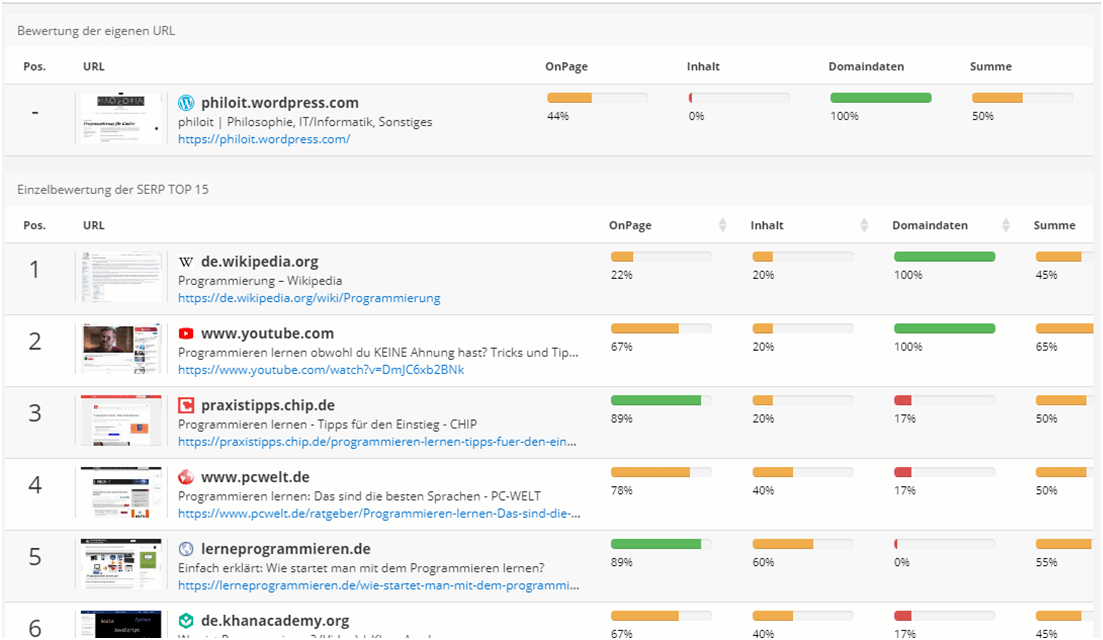Viewport: 1103px width, 640px height.
Task: Sort the SERP table by Inhalt
Action: [865, 226]
